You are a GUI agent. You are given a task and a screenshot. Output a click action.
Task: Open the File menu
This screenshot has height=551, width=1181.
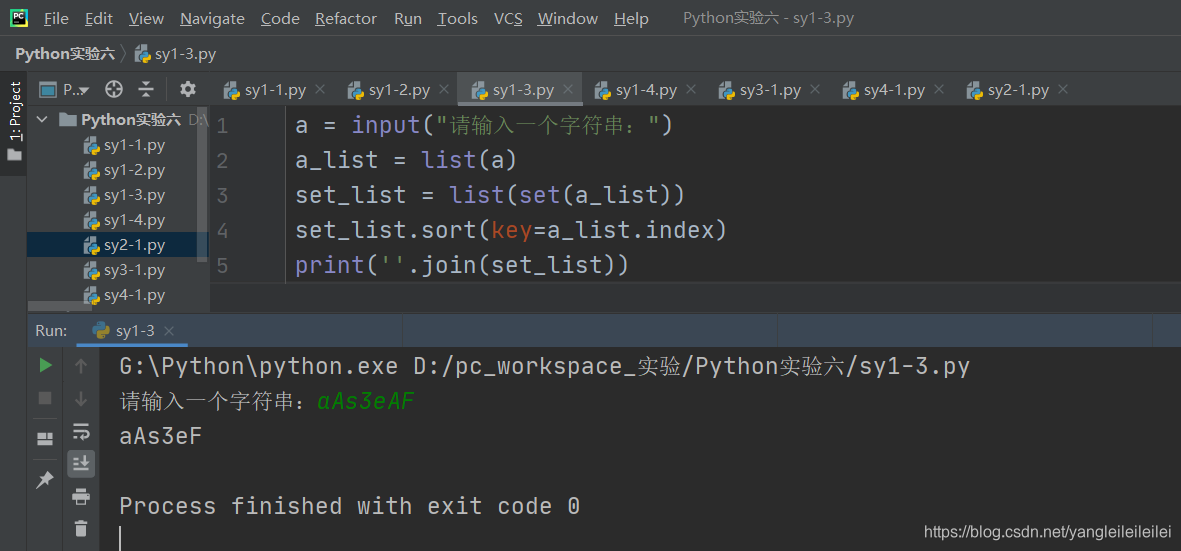[56, 19]
